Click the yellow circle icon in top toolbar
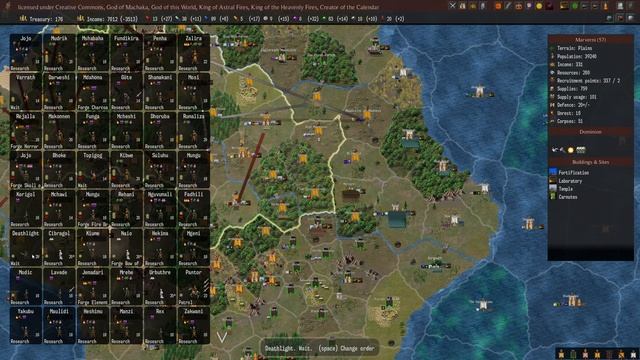640x360 pixels. coord(539,6)
